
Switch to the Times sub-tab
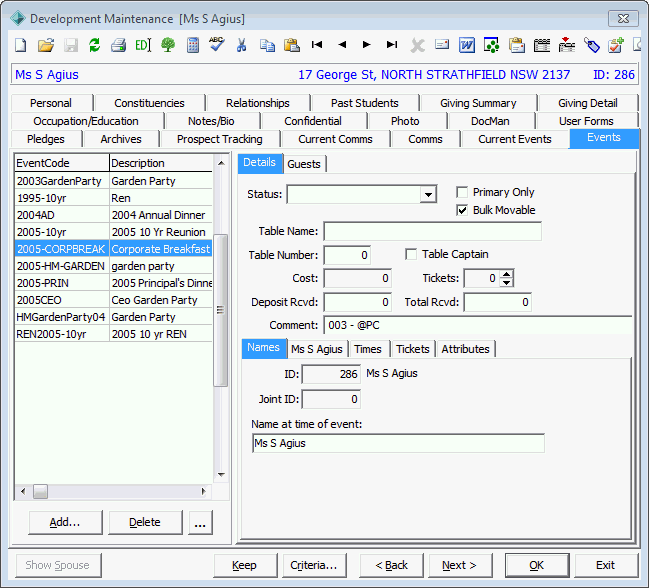pyautogui.click(x=368, y=349)
